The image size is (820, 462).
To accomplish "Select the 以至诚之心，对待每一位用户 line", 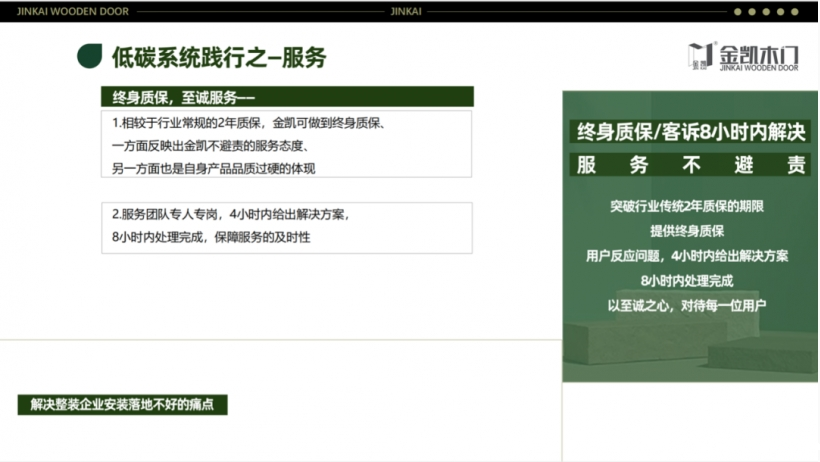I will 687,304.
